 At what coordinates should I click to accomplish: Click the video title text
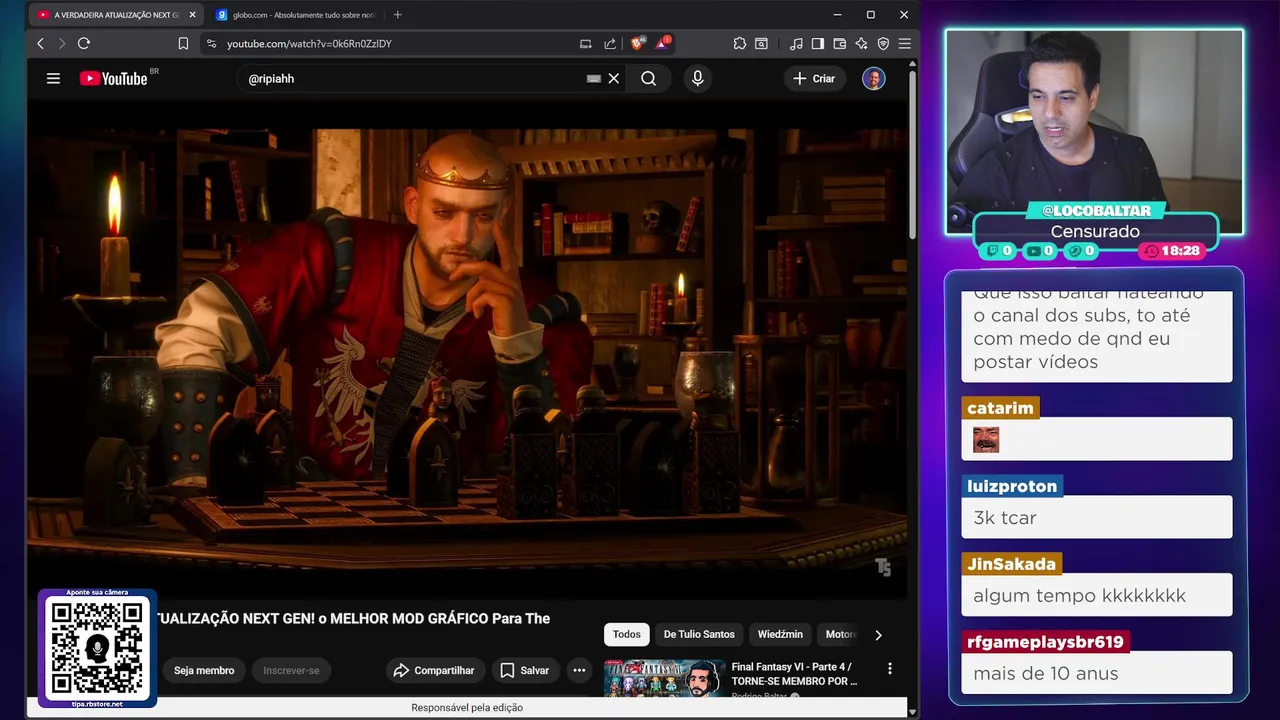point(353,618)
